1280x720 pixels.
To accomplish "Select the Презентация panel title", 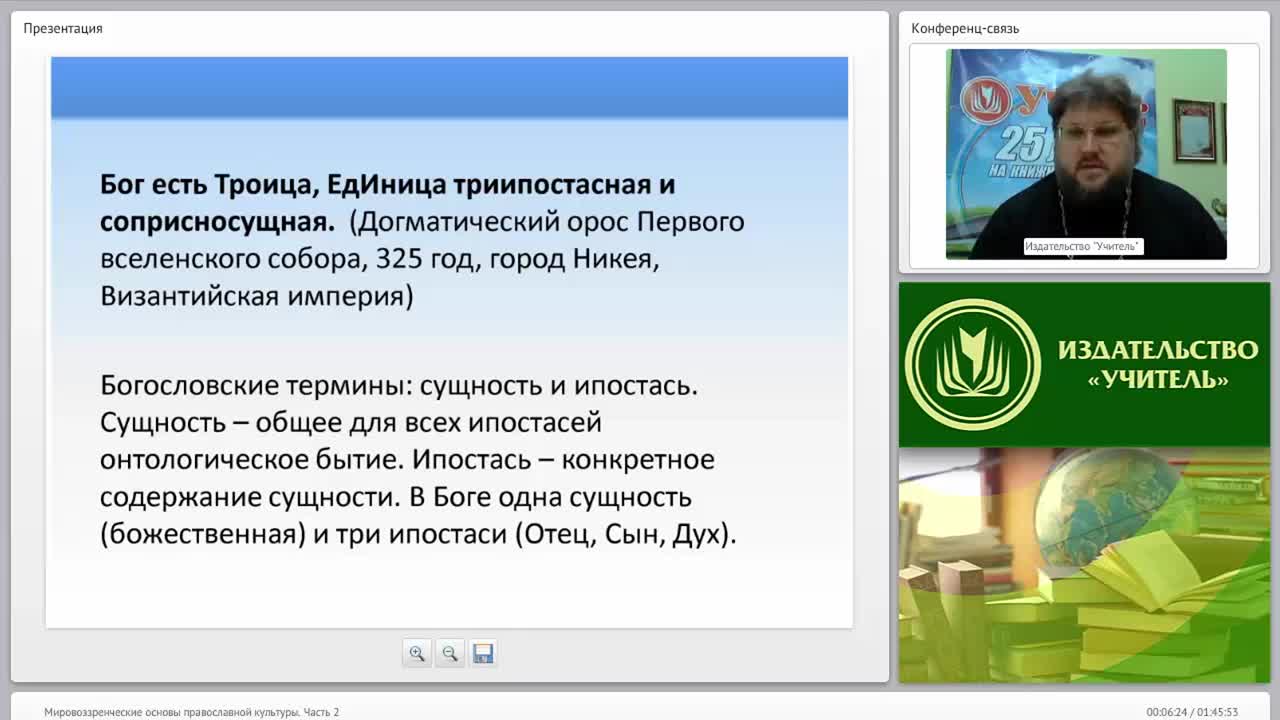I will point(63,28).
